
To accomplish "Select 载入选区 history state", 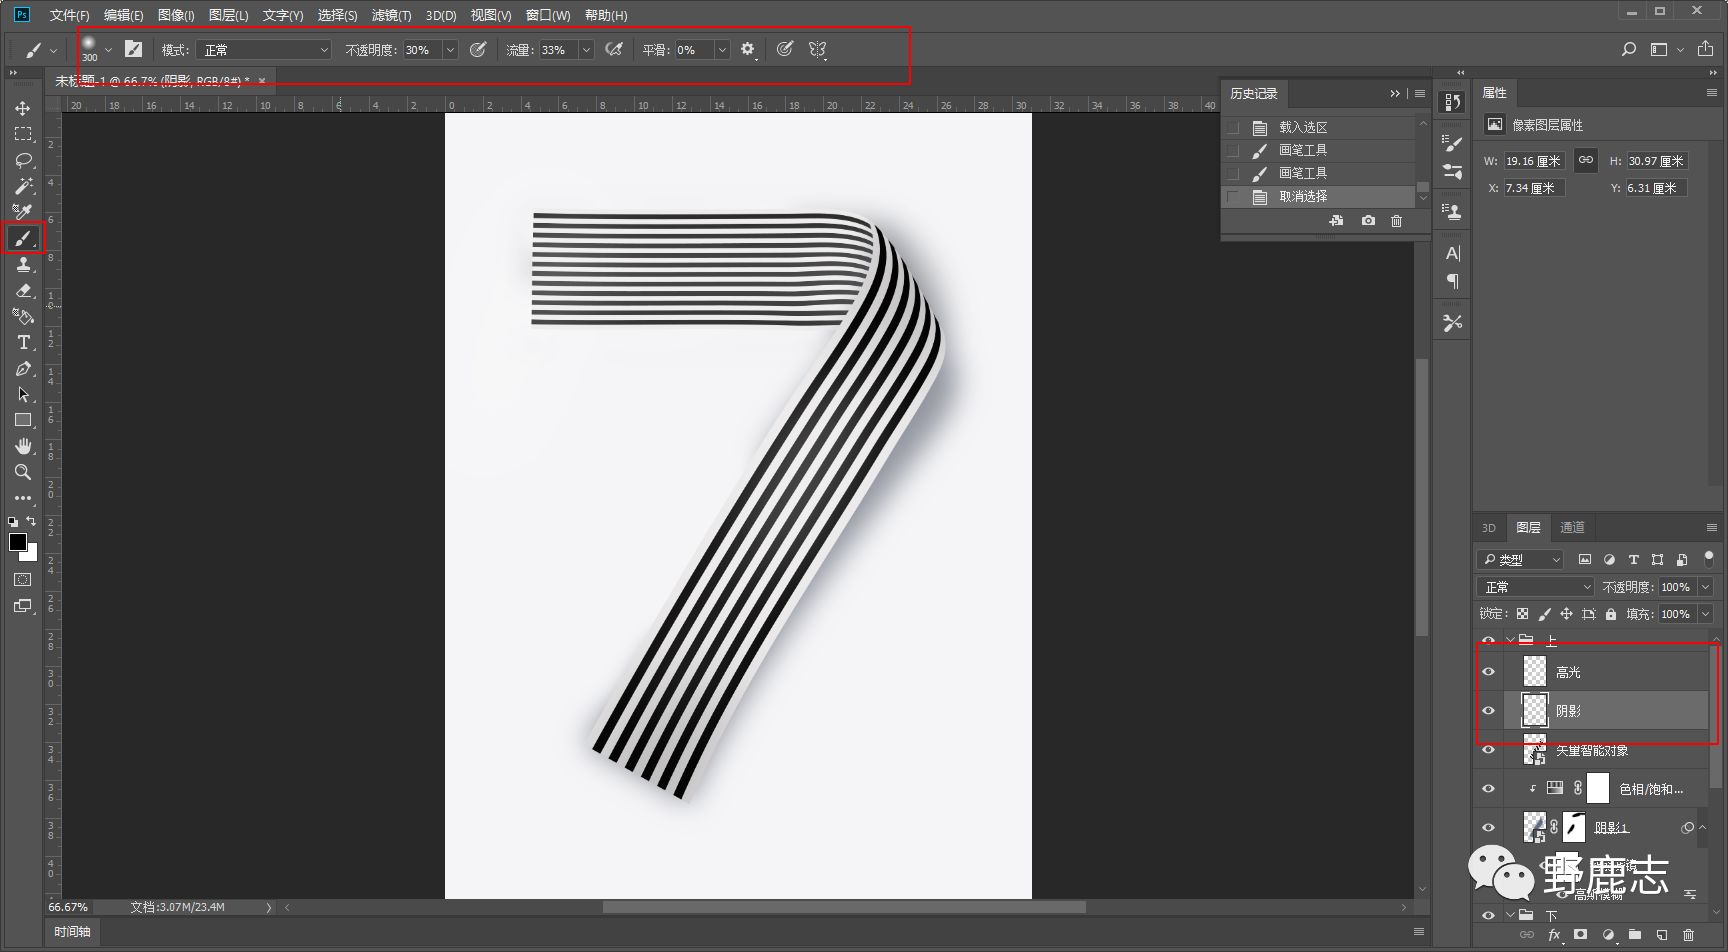I will click(x=1303, y=127).
